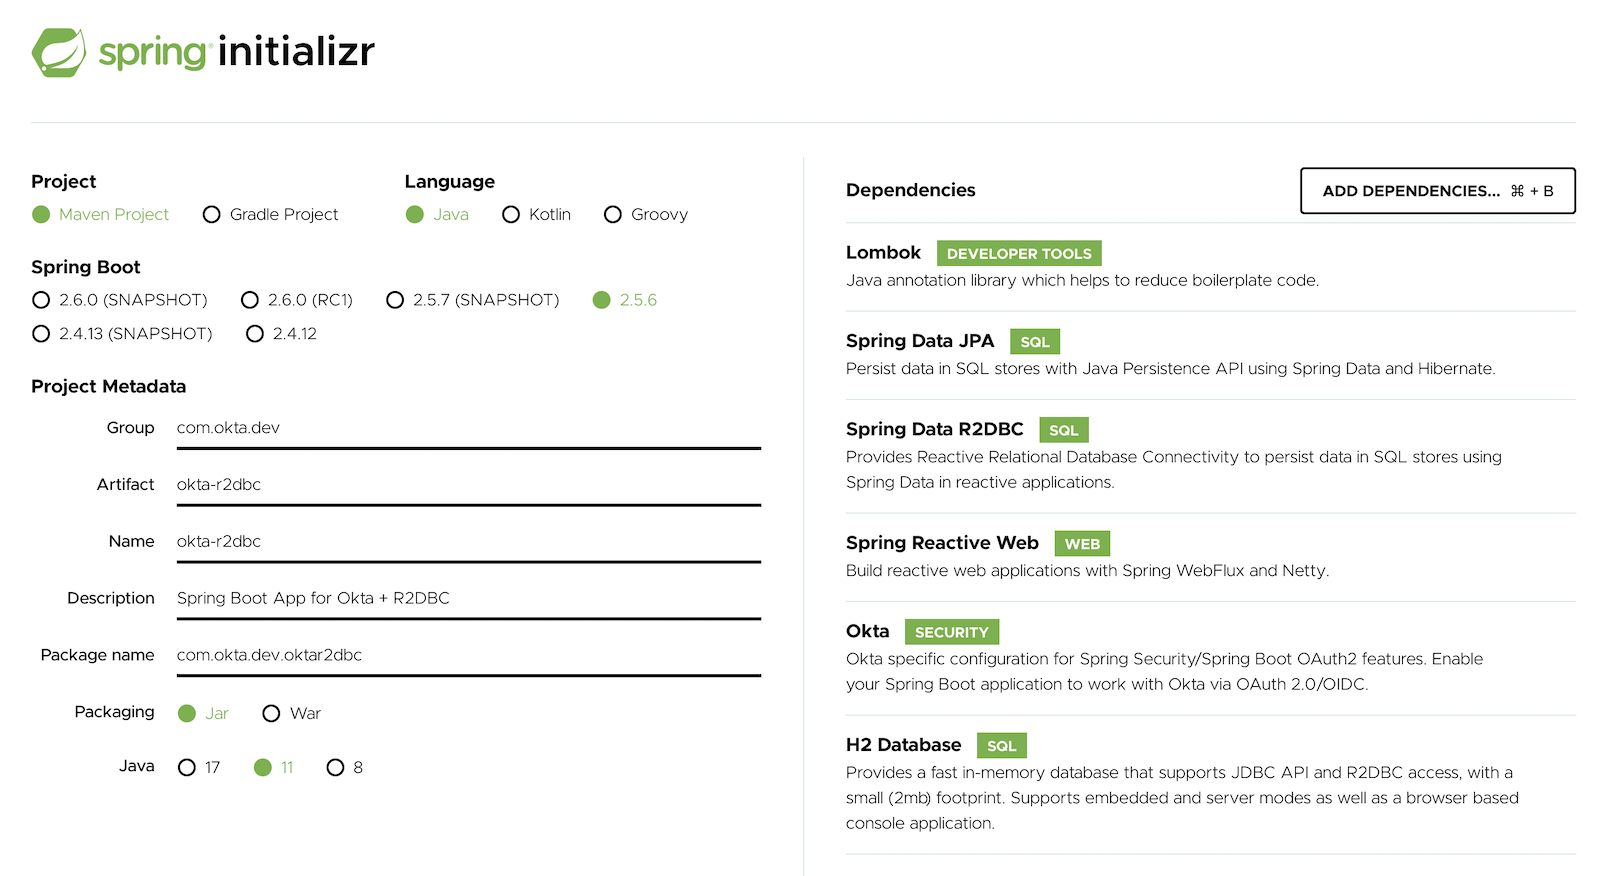
Task: Click the Web tag on Spring Reactive Web
Action: coord(1082,544)
